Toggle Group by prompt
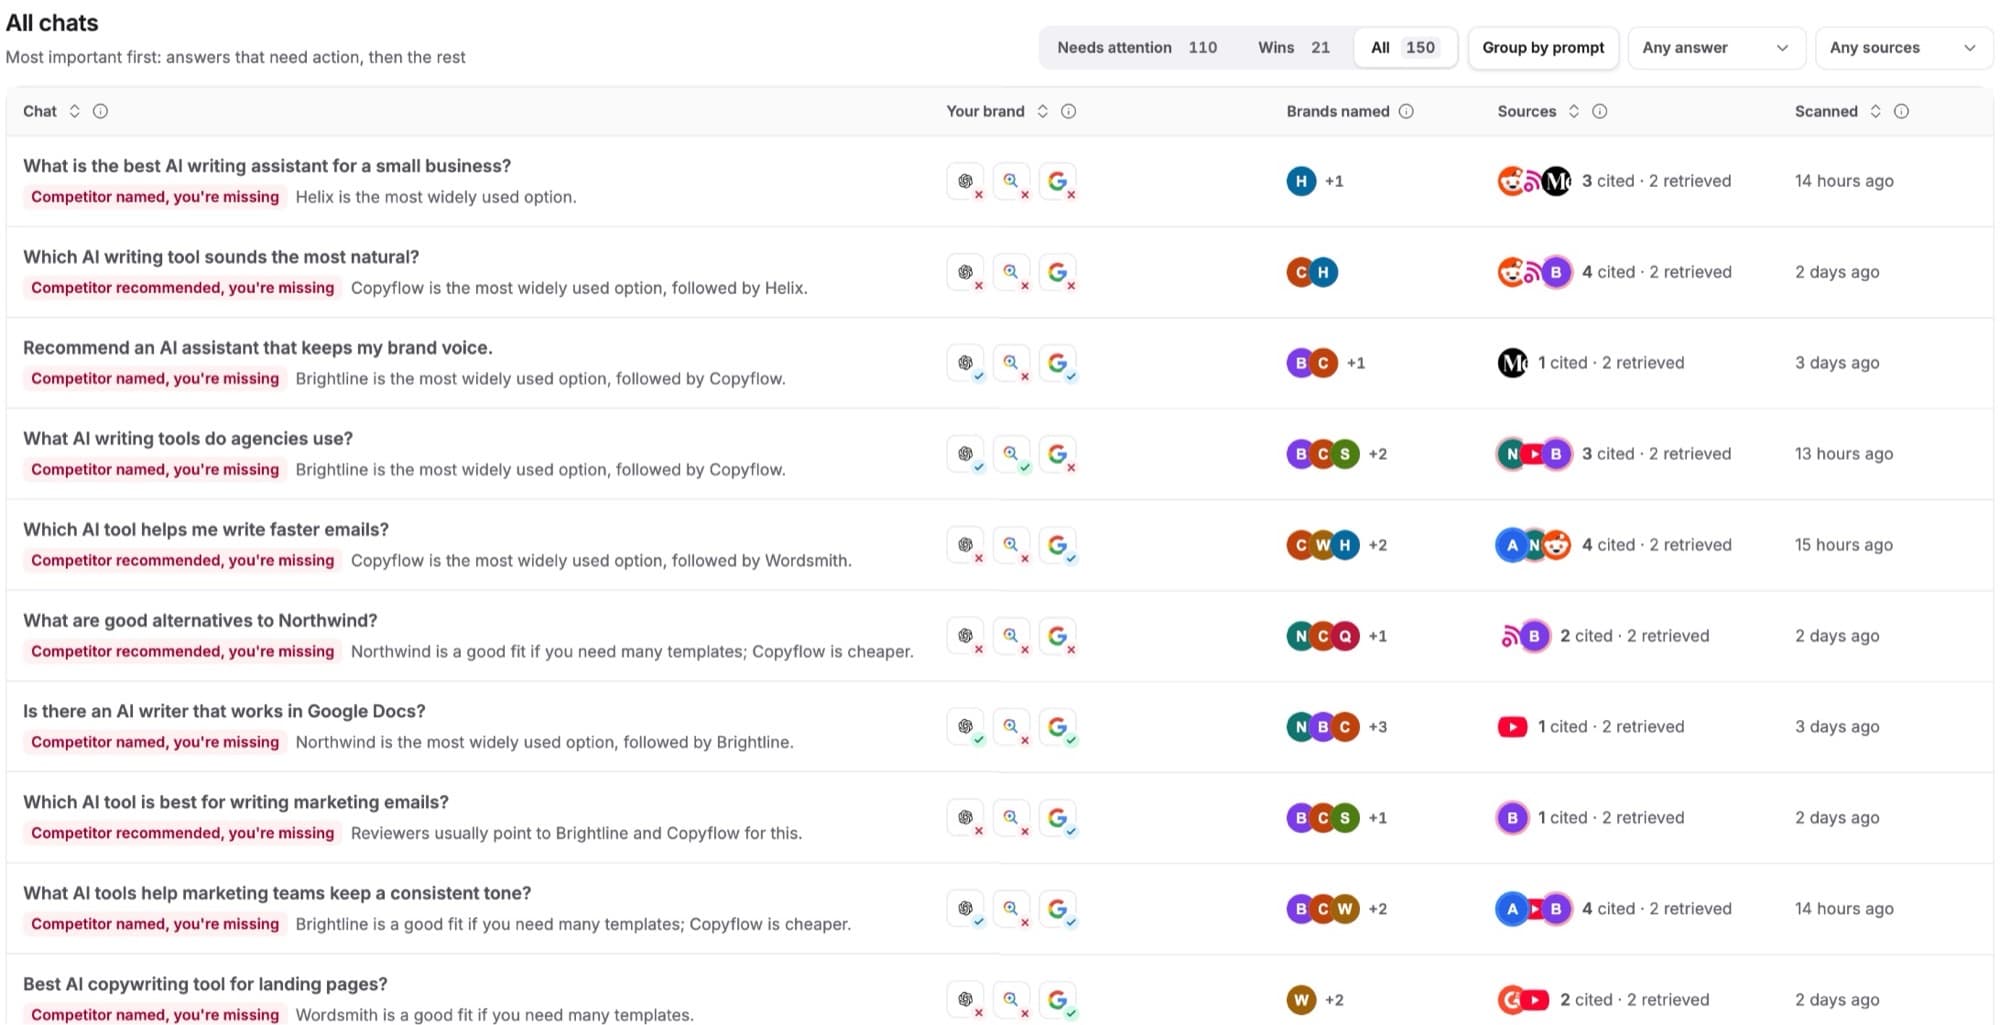This screenshot has height=1025, width=2000. click(1543, 48)
